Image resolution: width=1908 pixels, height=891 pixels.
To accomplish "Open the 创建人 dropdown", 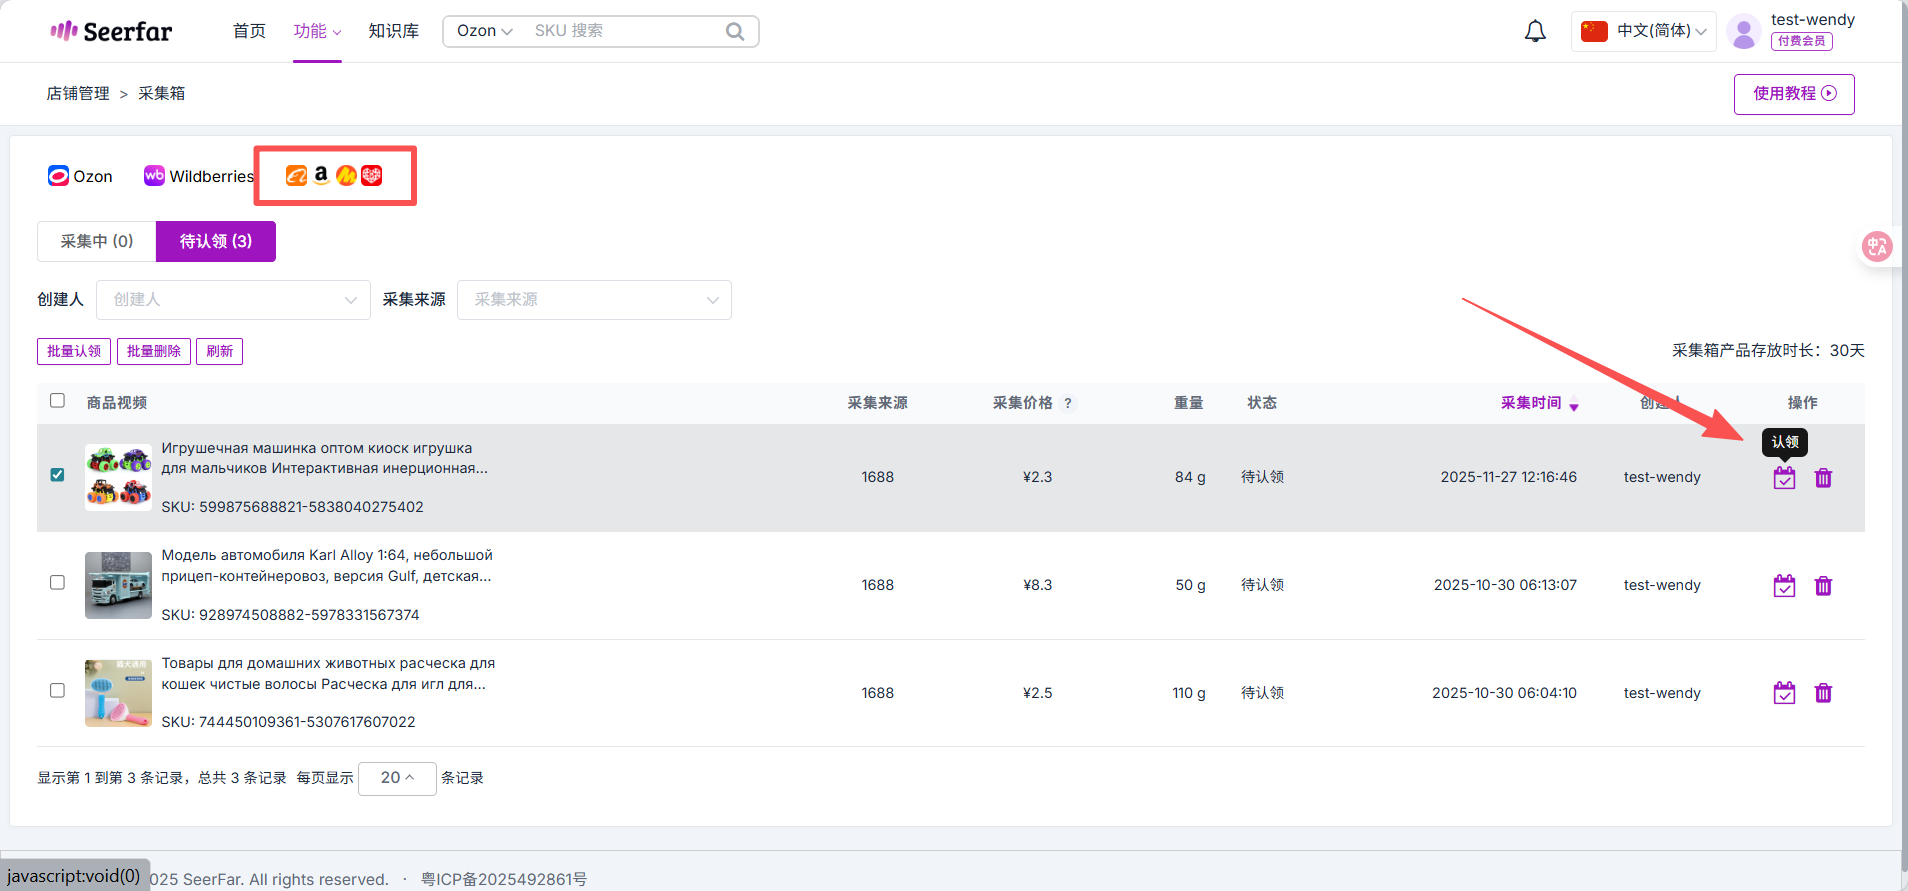I will pos(233,300).
